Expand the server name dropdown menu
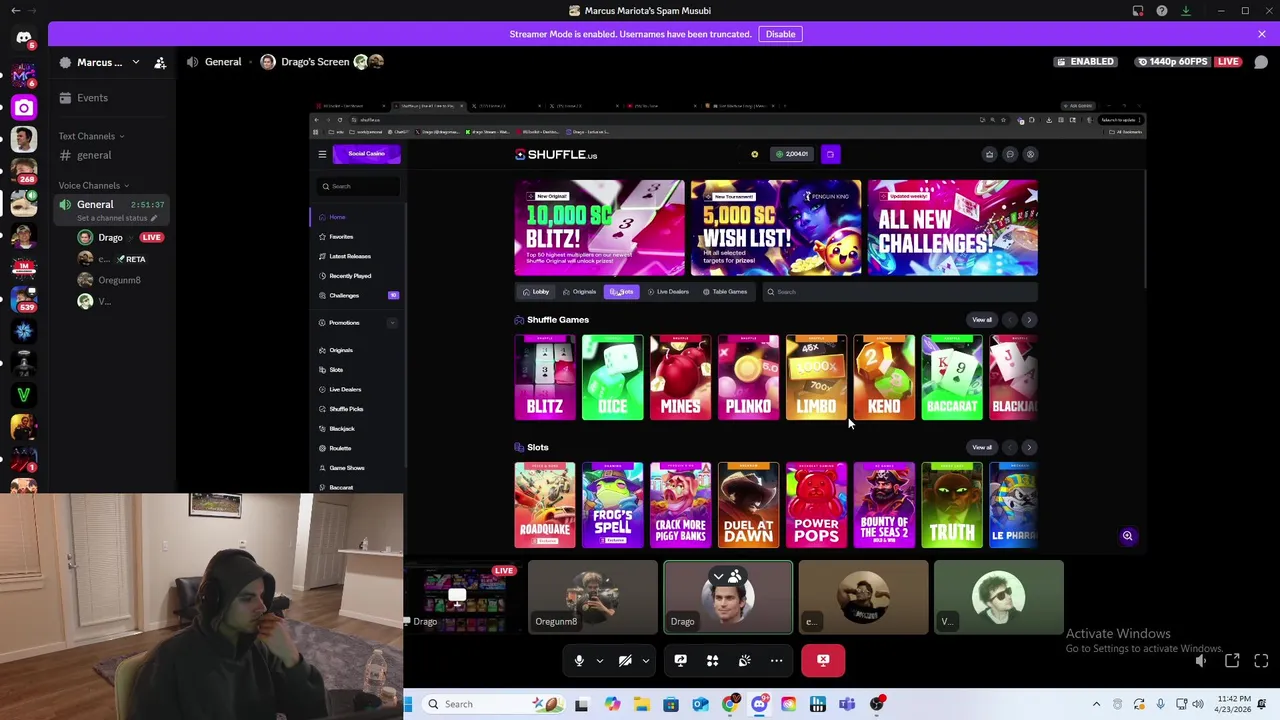The width and height of the screenshot is (1280, 720). [x=136, y=62]
